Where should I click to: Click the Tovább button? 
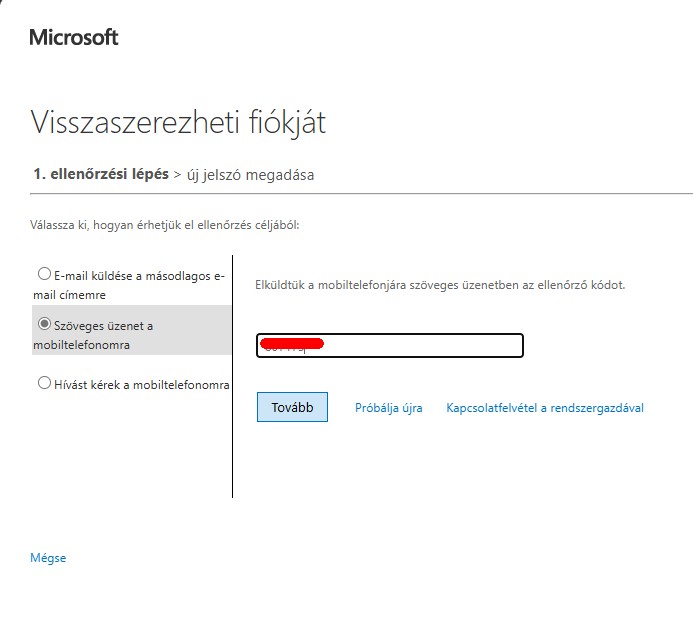292,407
